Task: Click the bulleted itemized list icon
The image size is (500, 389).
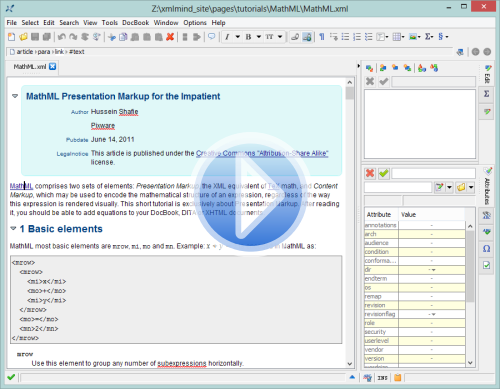Action: pyautogui.click(x=345, y=37)
